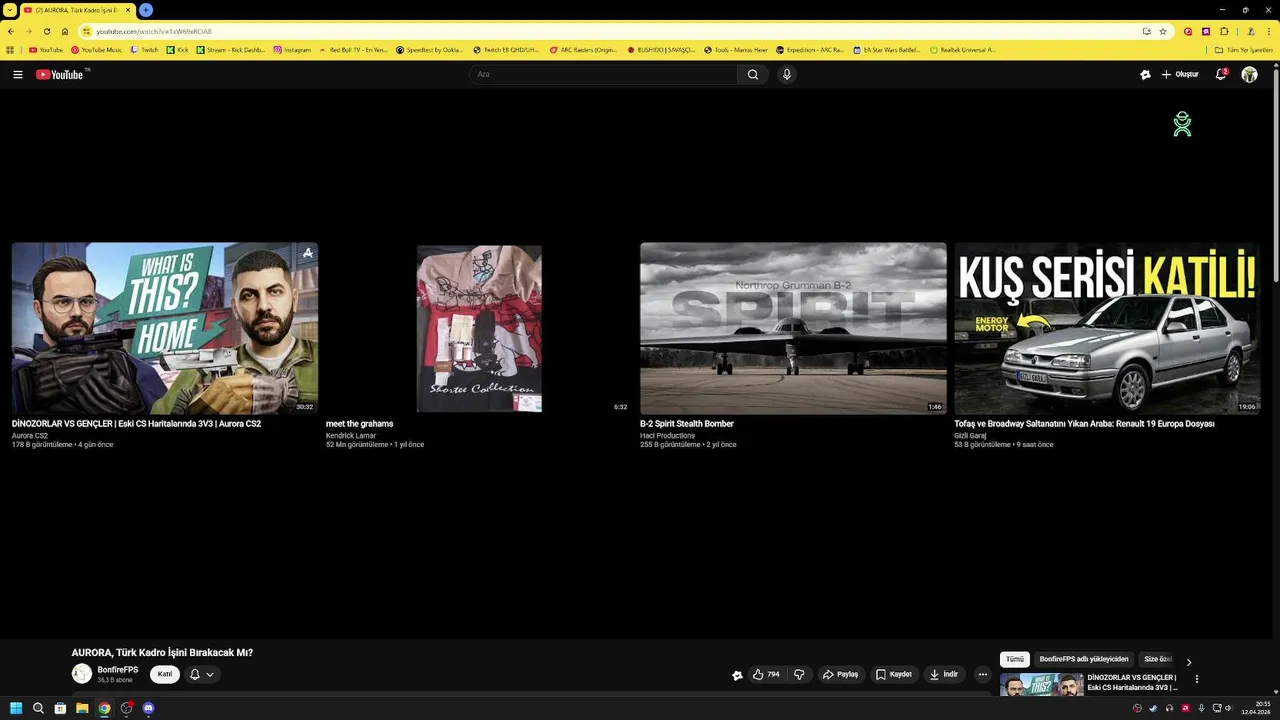Open the BonfireFPS channel avatar

point(82,674)
